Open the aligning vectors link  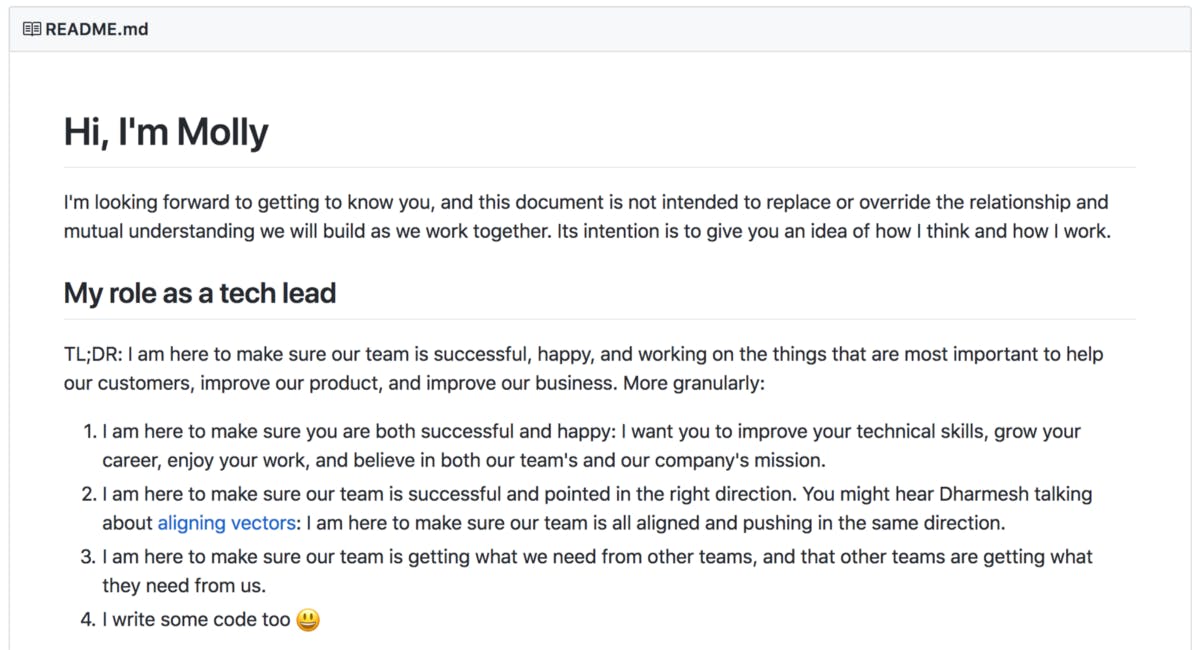pos(225,523)
